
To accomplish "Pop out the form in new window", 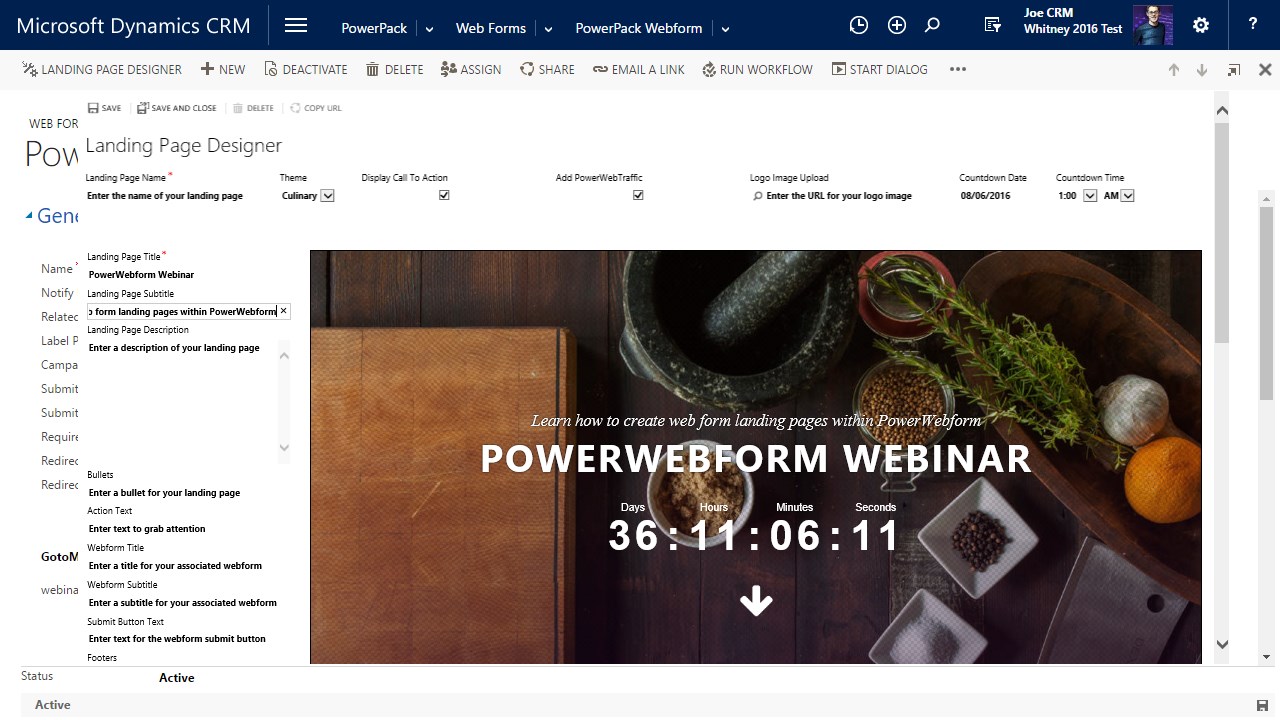I will [x=1234, y=70].
